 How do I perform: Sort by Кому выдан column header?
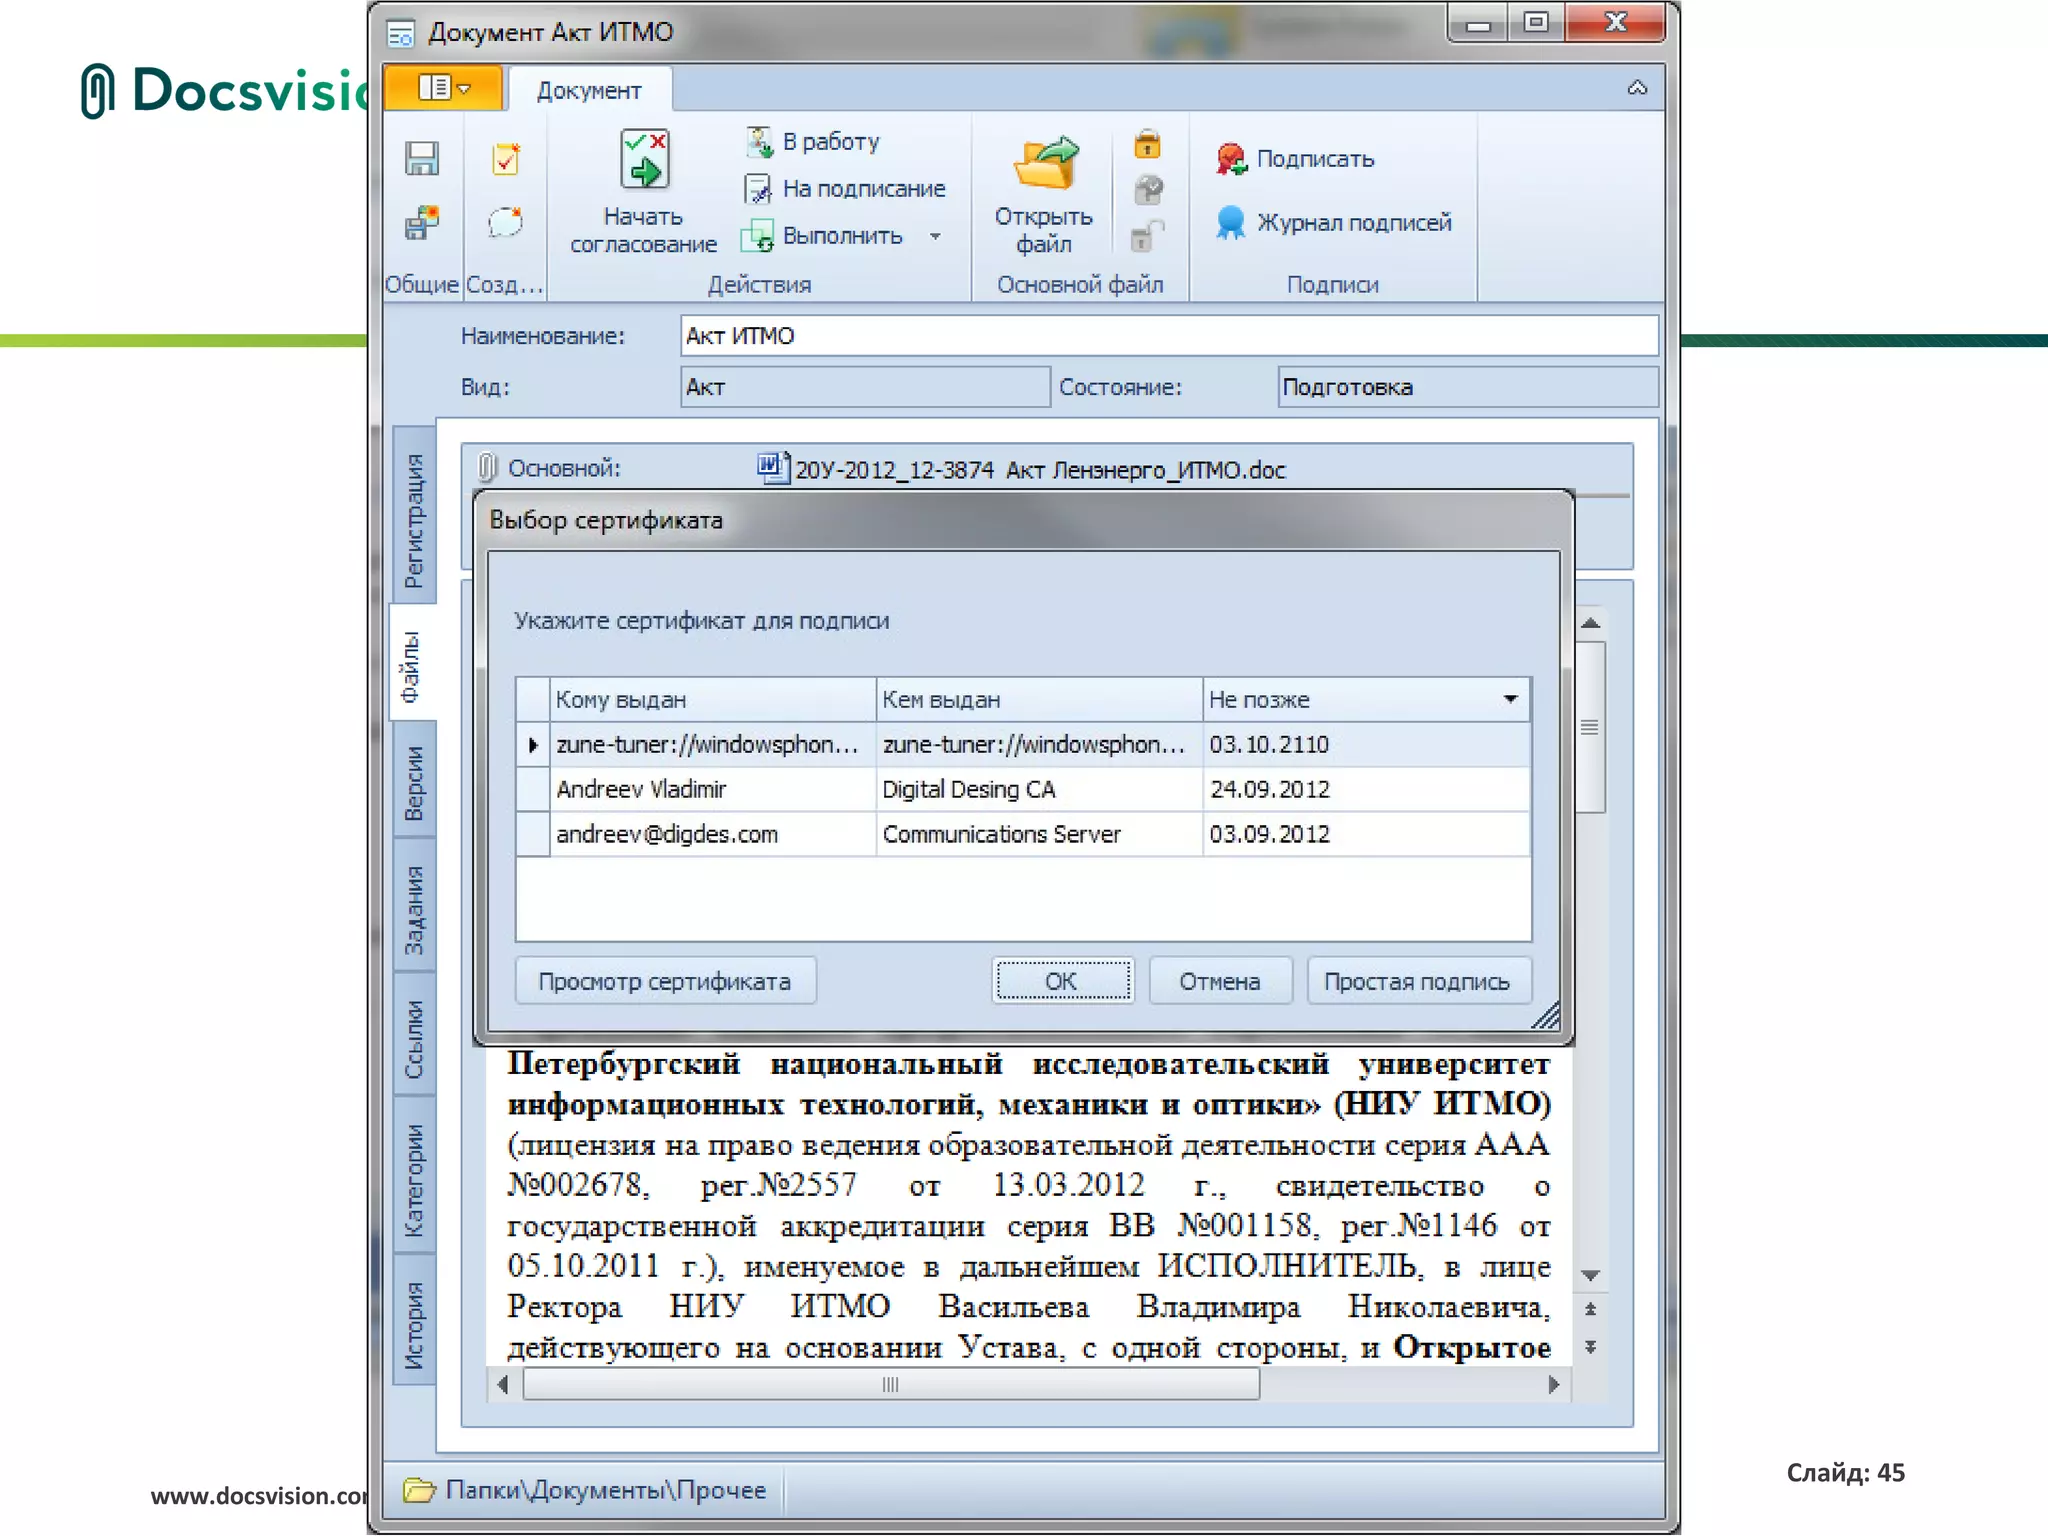click(x=712, y=699)
